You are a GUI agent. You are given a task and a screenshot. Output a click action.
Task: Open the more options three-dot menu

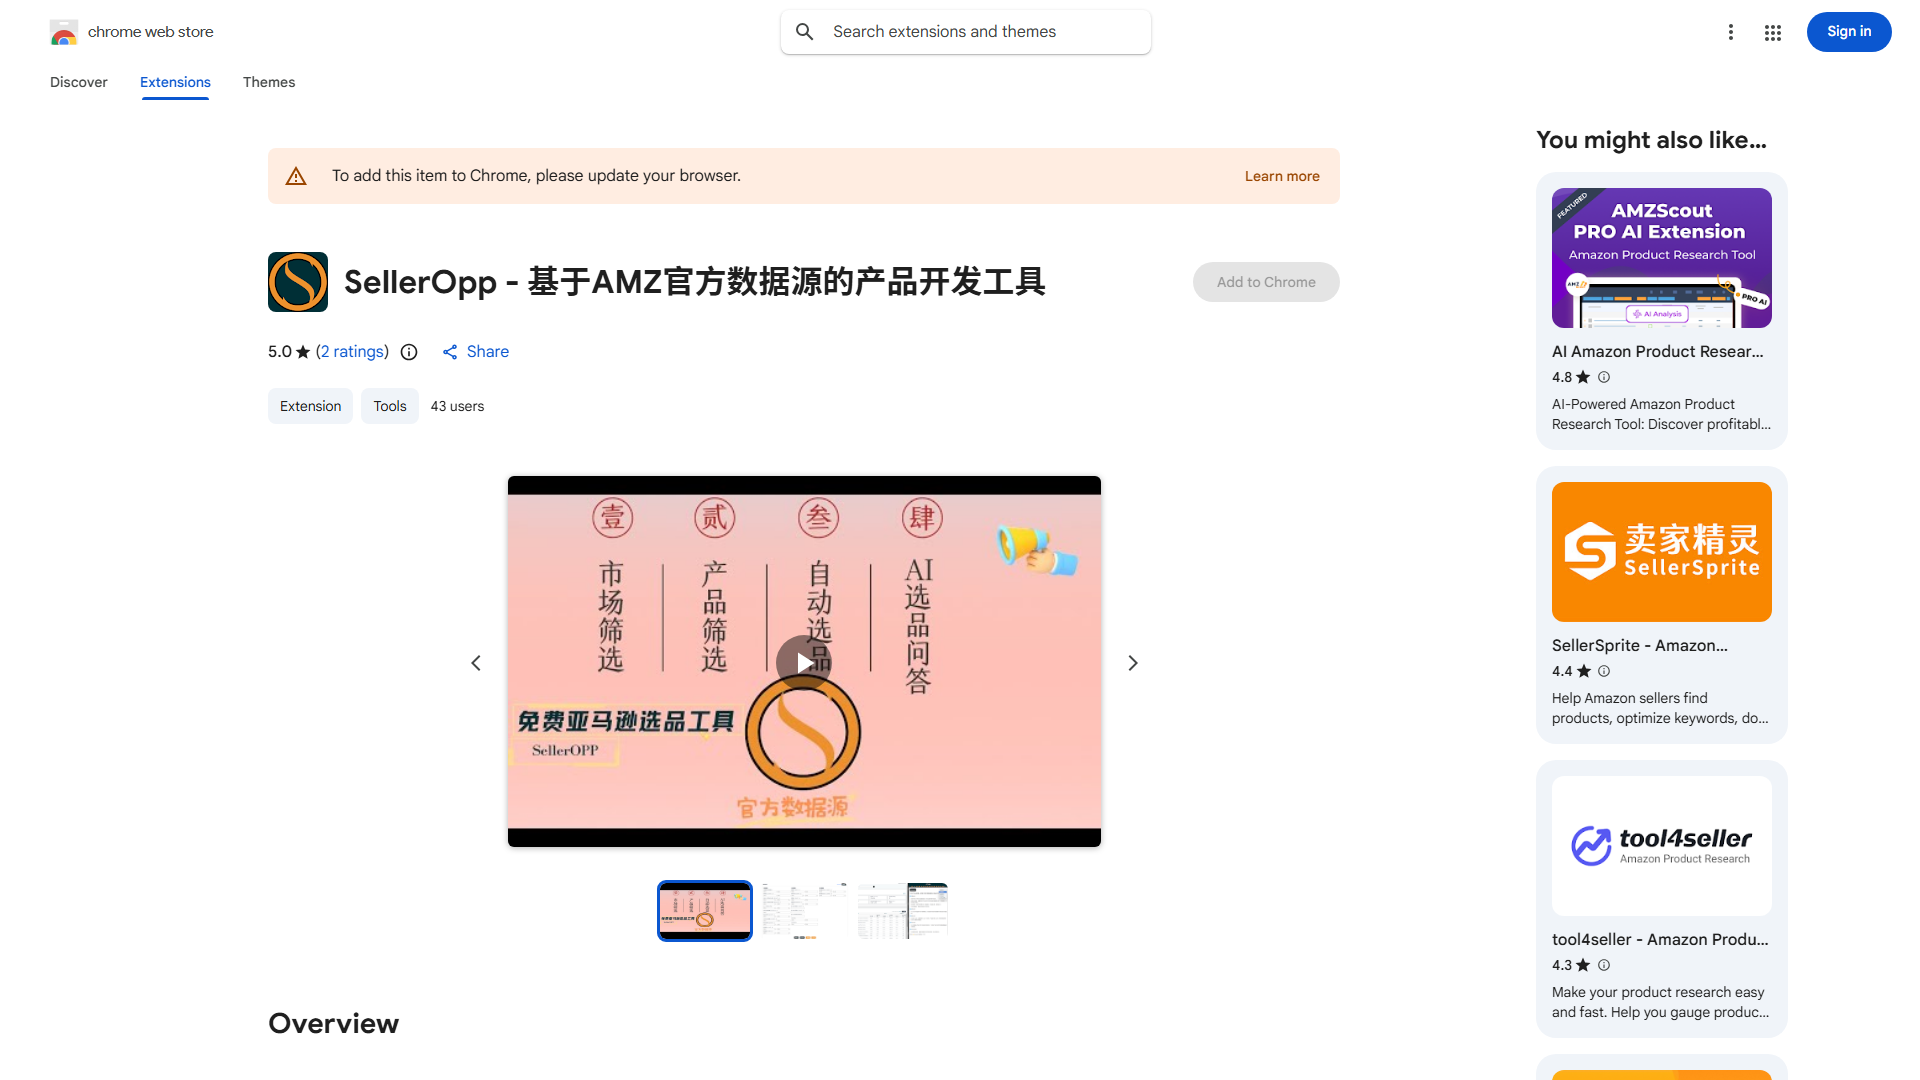1731,32
